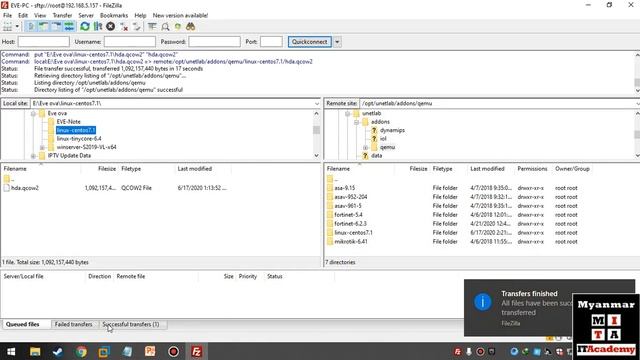This screenshot has width=640, height=360.
Task: Search files with binoculars icon
Action: click(x=190, y=27)
